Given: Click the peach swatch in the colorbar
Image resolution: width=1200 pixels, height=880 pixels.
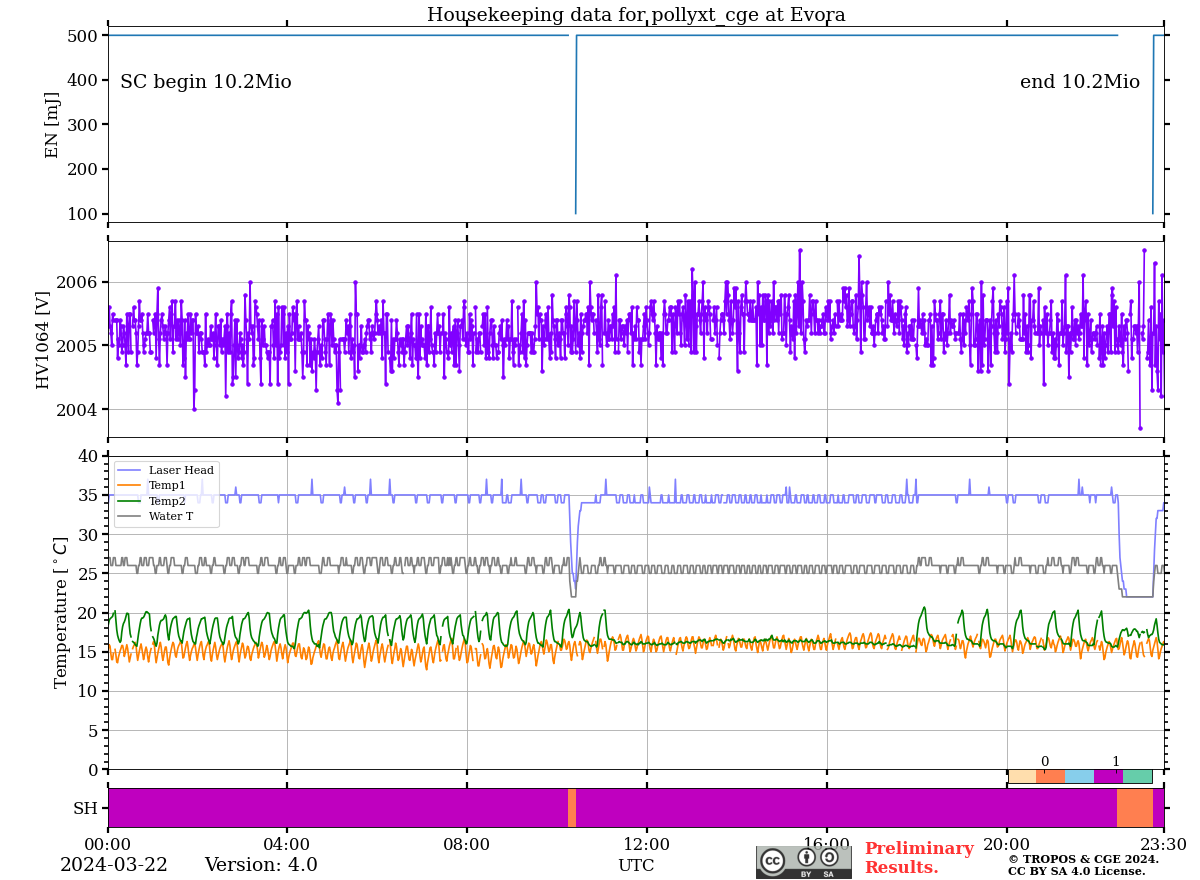Looking at the screenshot, I should (1022, 776).
